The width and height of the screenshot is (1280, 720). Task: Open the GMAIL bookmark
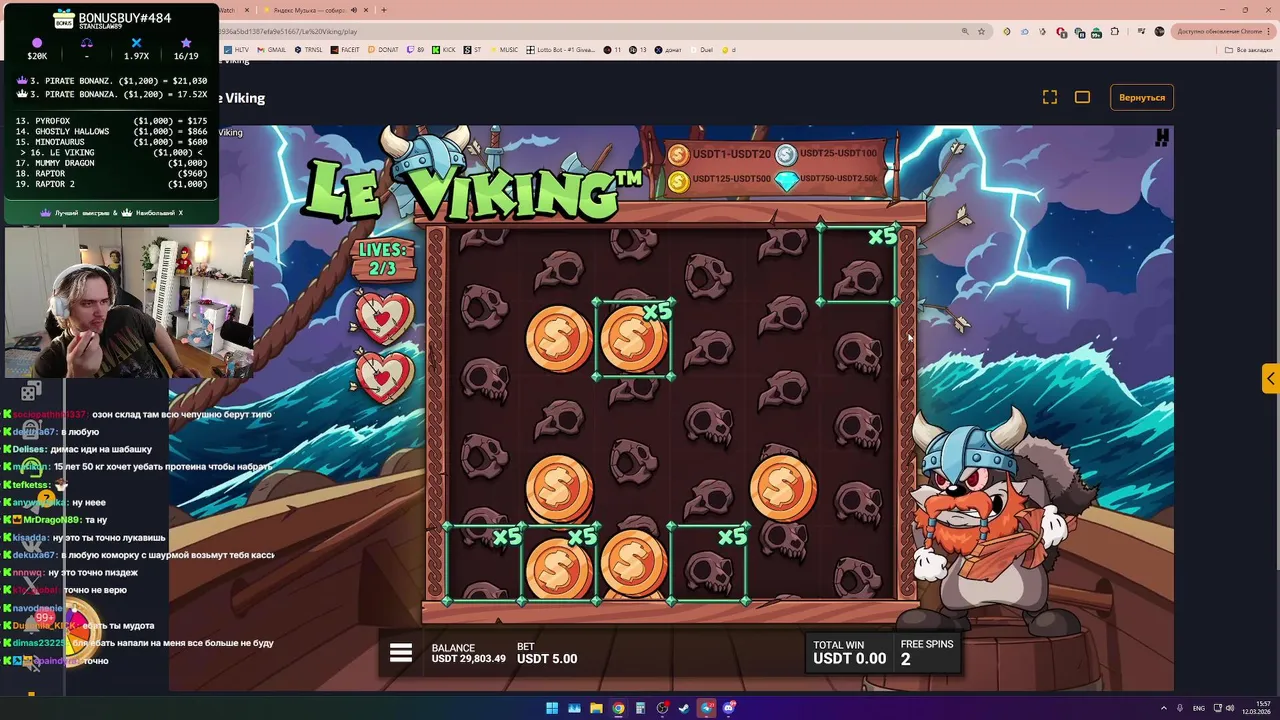273,49
